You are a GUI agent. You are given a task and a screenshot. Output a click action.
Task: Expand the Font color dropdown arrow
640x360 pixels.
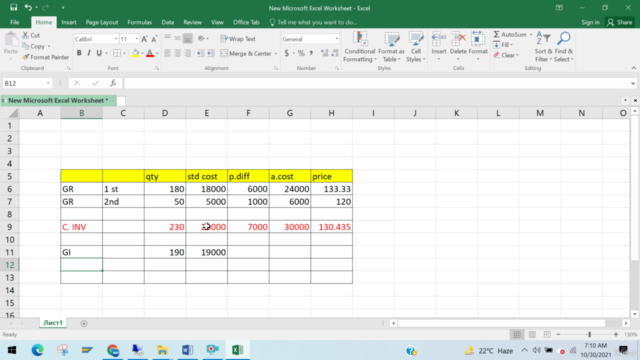click(x=157, y=53)
